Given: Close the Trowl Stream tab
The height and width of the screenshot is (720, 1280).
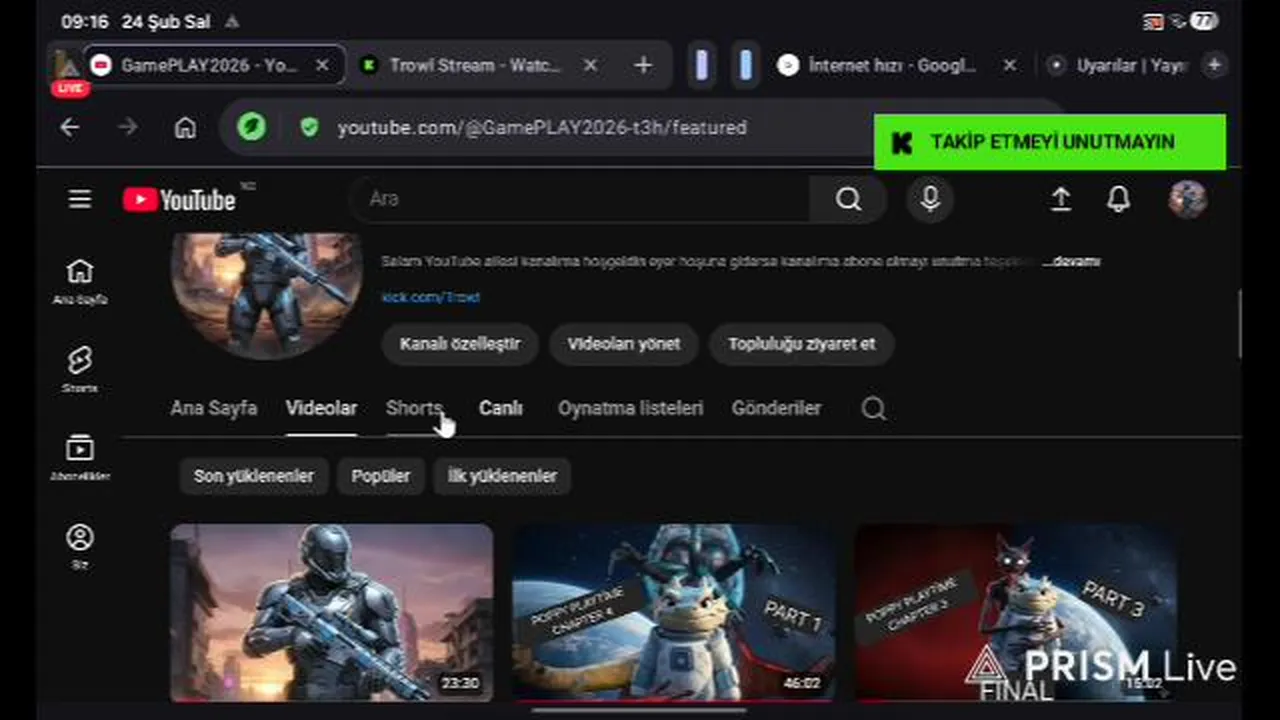Looking at the screenshot, I should pos(590,65).
